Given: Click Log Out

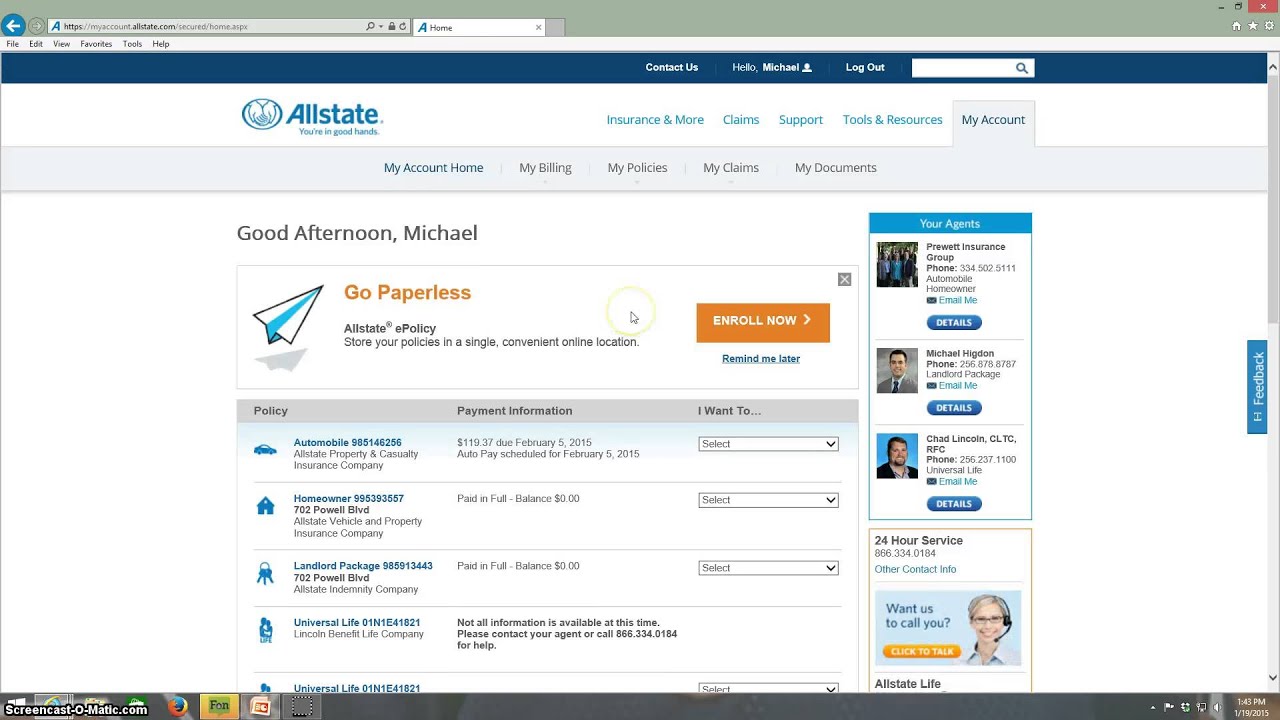Looking at the screenshot, I should click(x=865, y=68).
